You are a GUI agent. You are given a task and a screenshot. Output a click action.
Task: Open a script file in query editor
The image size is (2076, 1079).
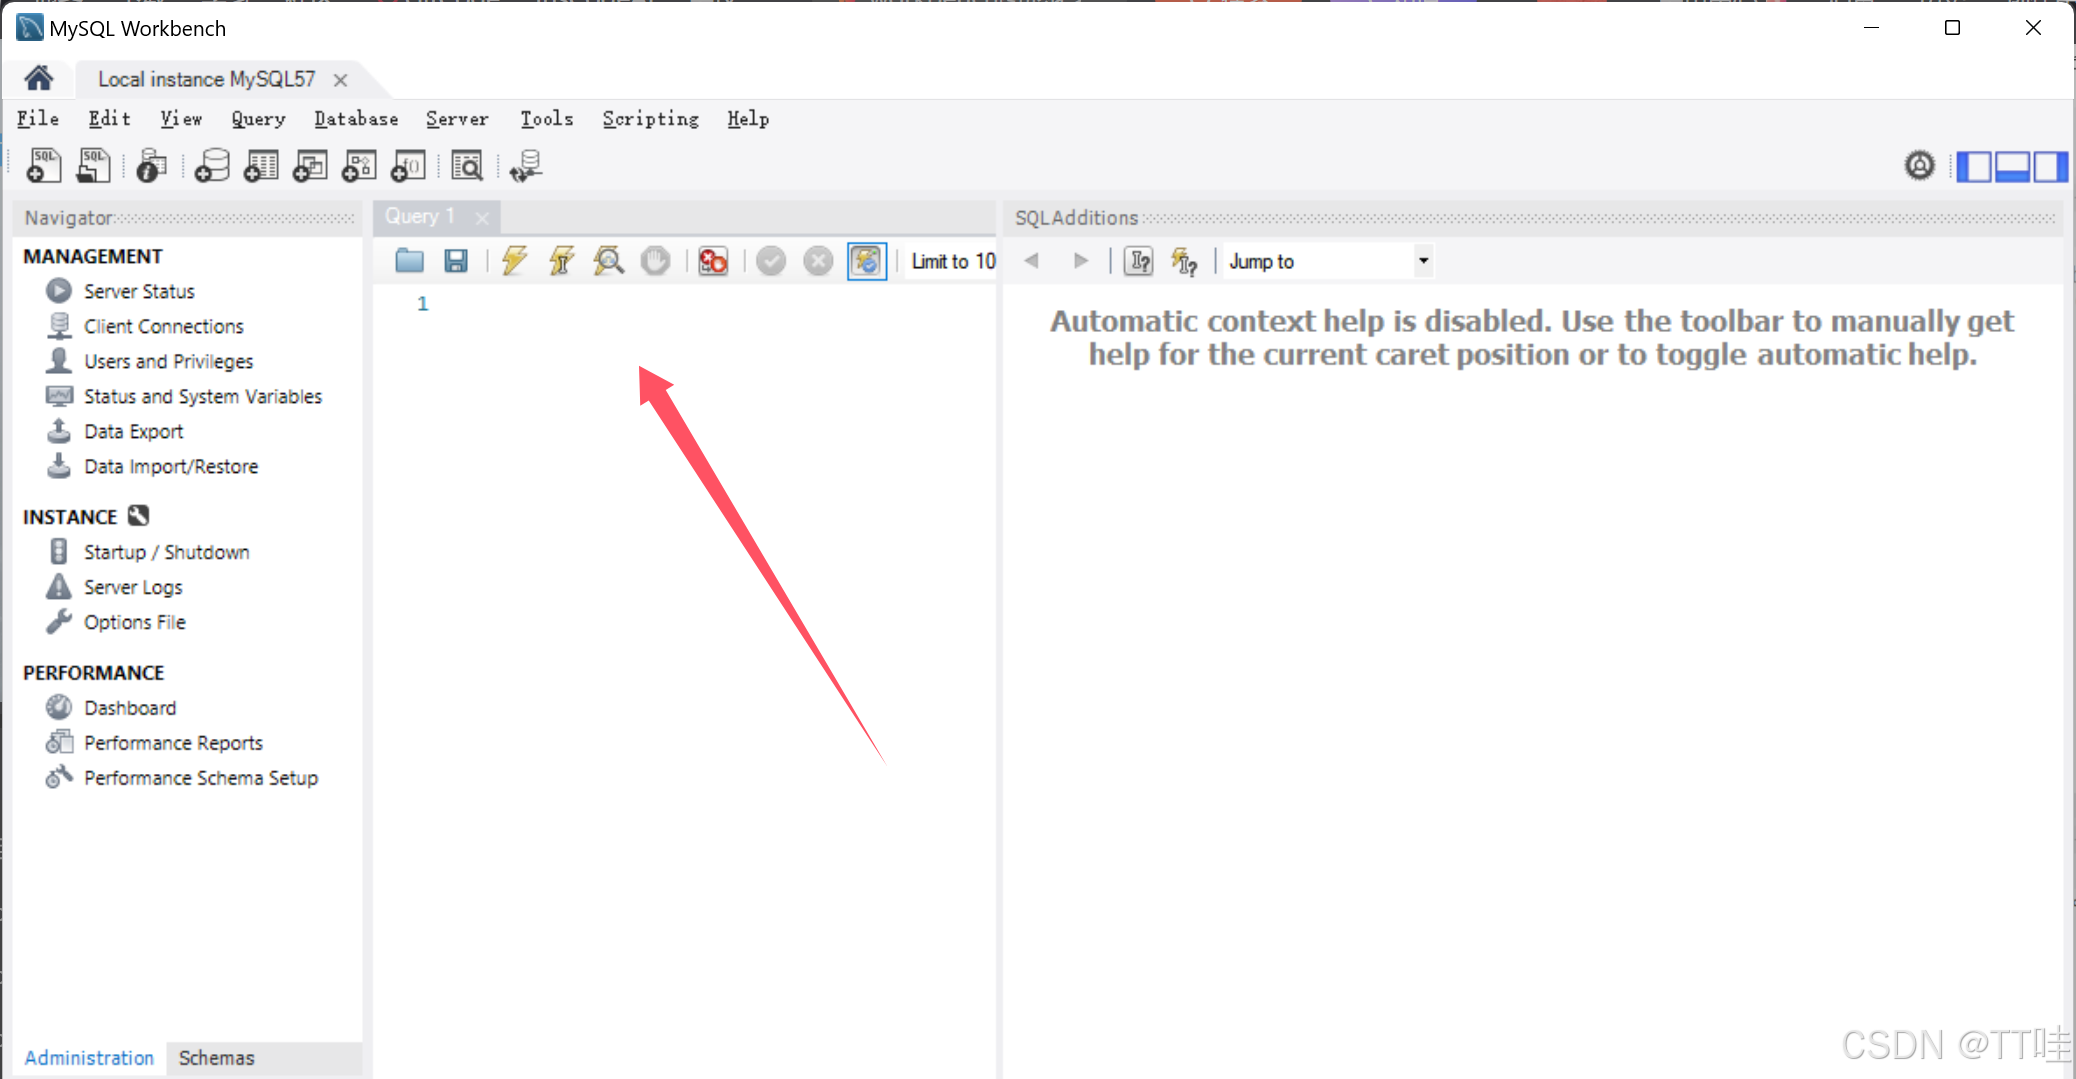(409, 261)
